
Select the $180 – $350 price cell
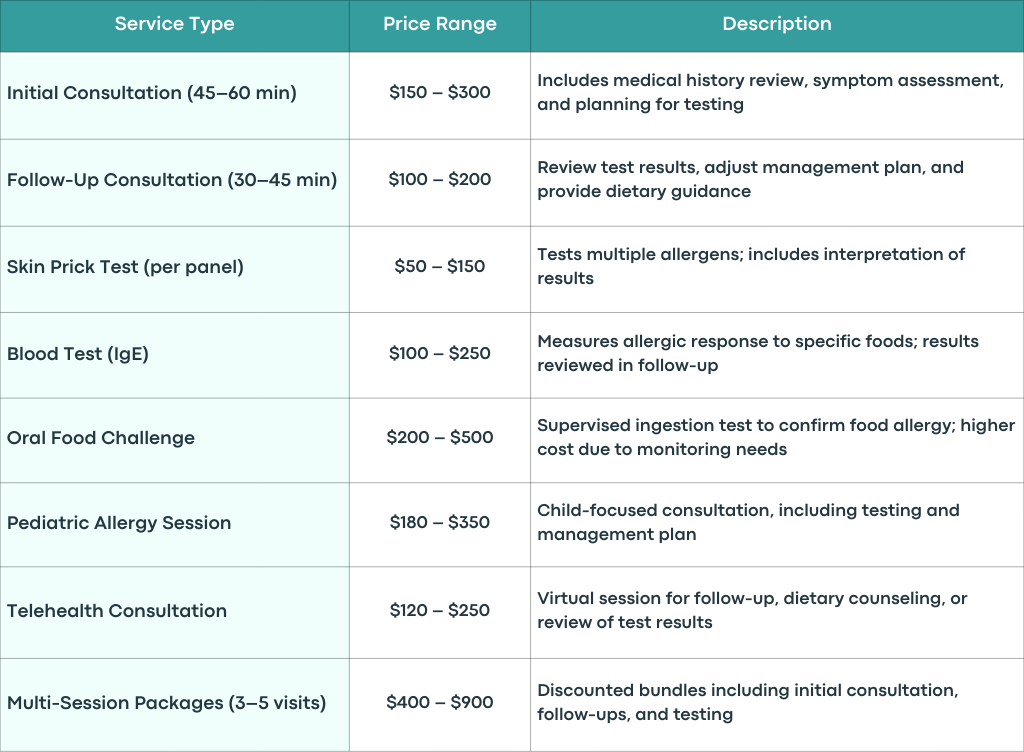pos(440,525)
